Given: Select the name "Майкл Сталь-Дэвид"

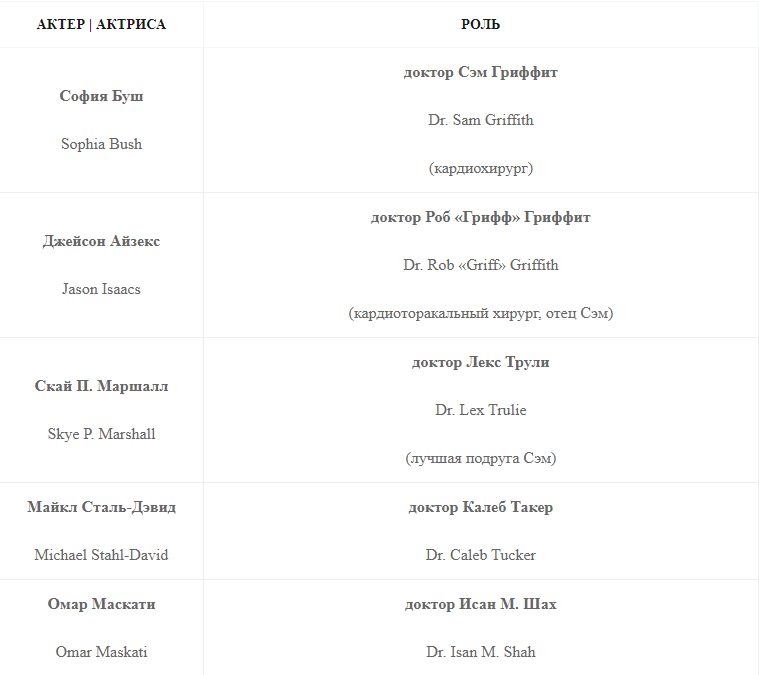Looking at the screenshot, I should 101,507.
